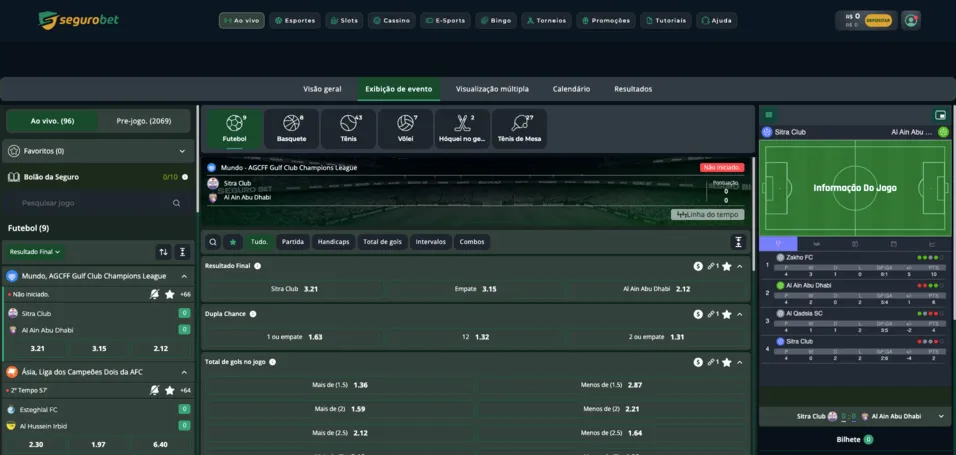This screenshot has width=956, height=455.
Task: Toggle favorite star for Esteghlal FC match
Action: coord(169,390)
